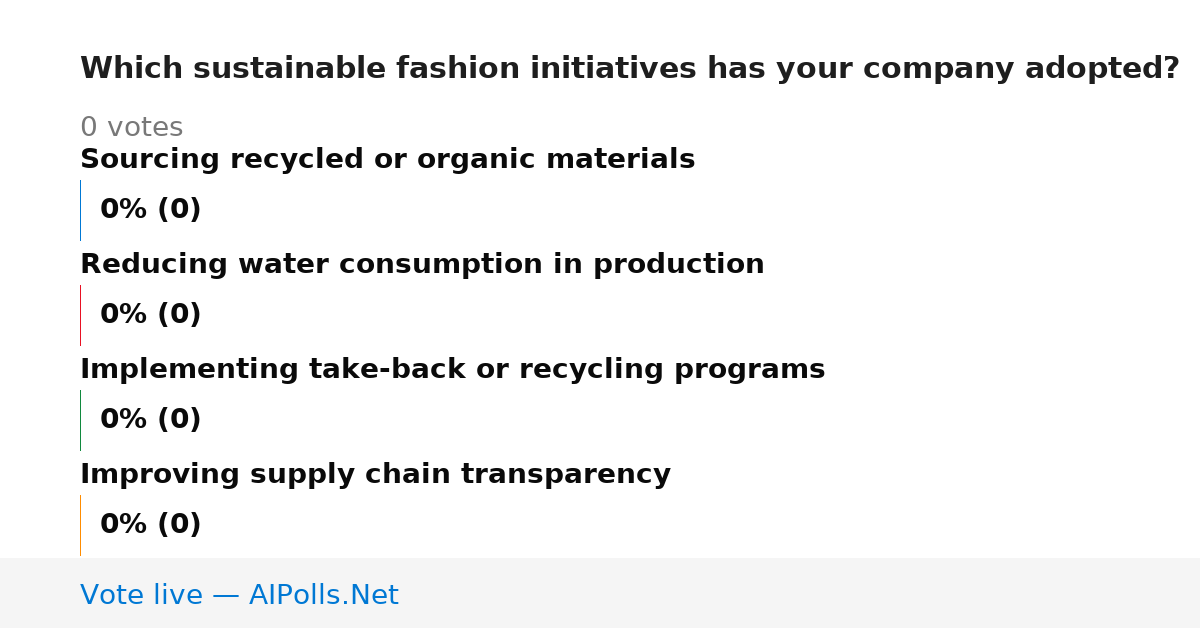This screenshot has width=1200, height=628.
Task: Select the Reducing water consumption in production option
Action: pos(422,265)
